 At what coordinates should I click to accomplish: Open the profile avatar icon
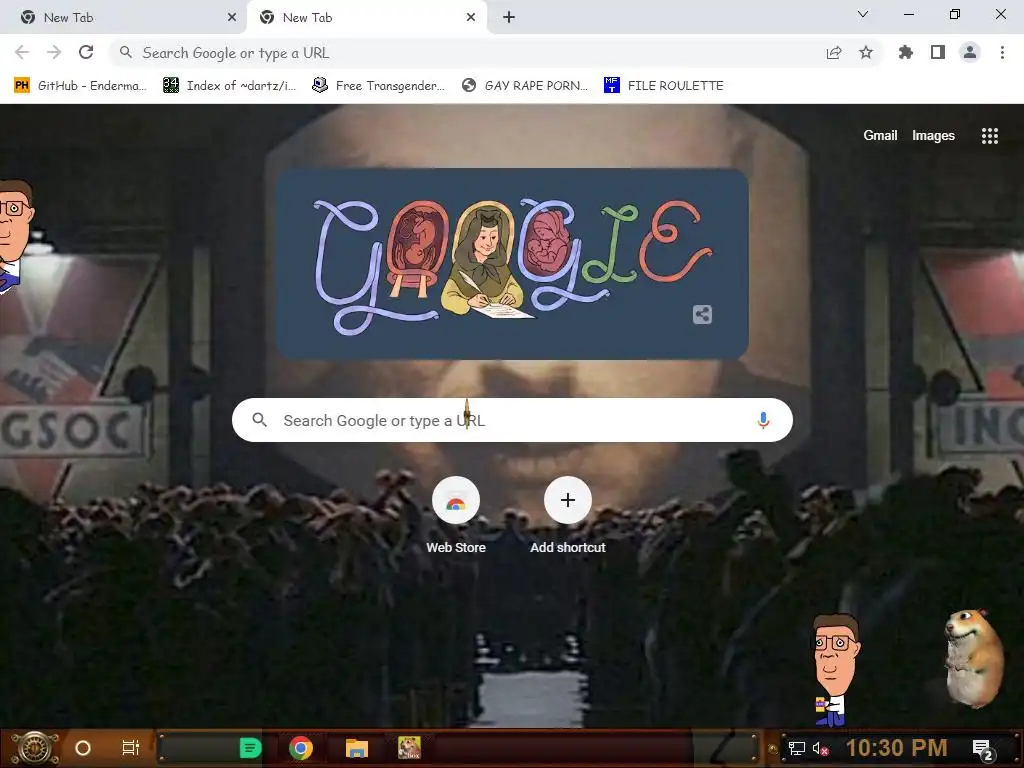point(970,52)
